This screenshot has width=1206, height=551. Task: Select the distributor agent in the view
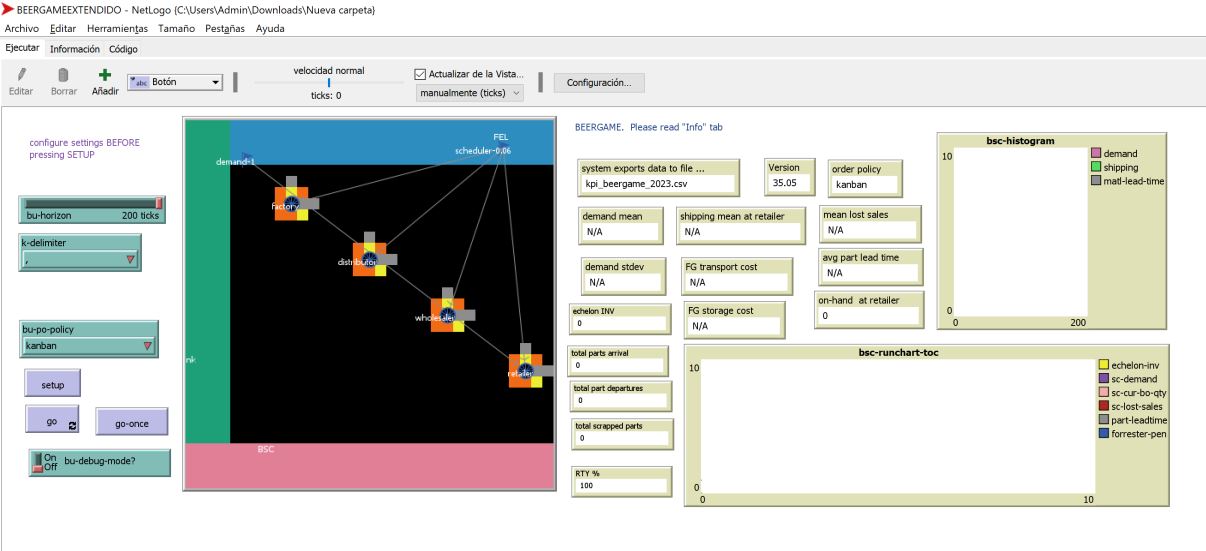369,259
